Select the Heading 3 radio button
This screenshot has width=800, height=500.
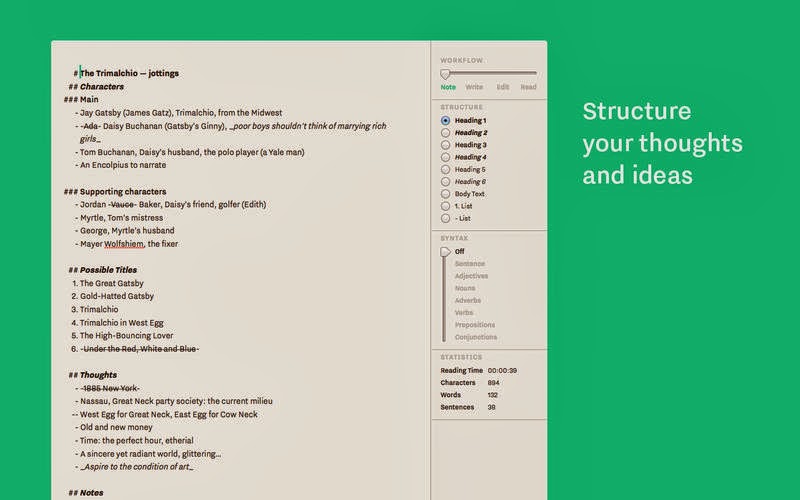pos(445,145)
